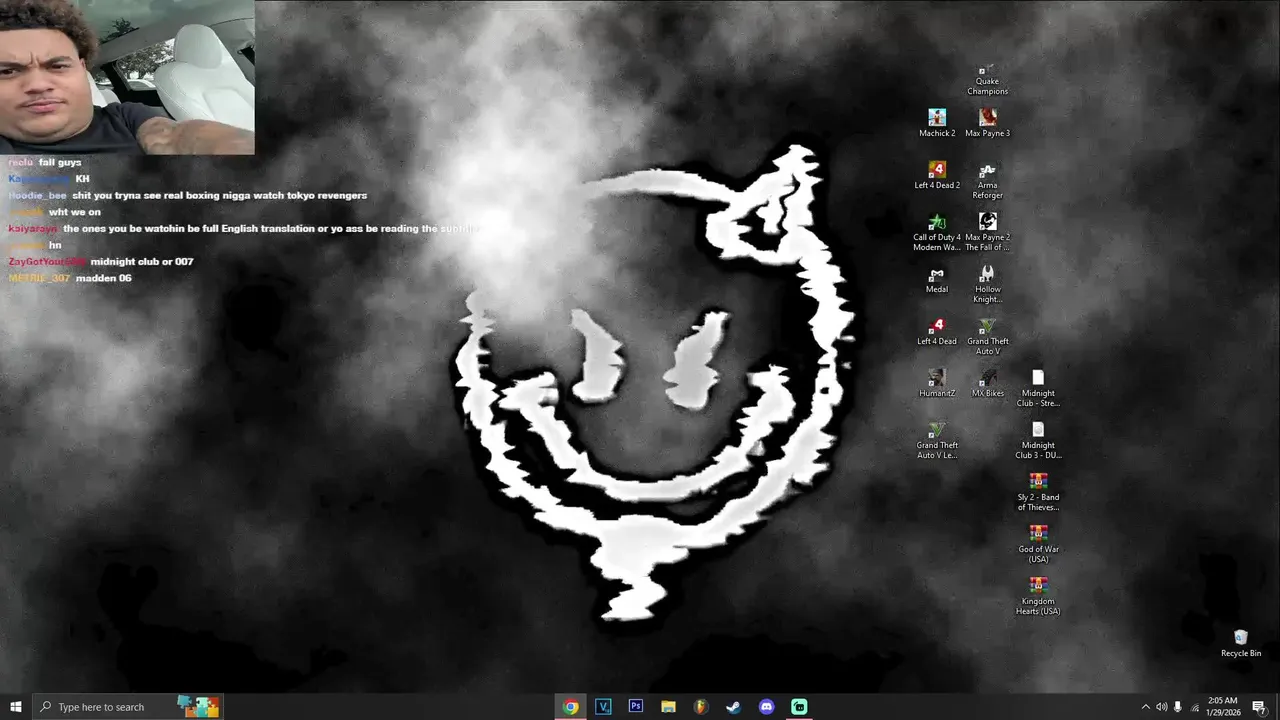Click chat message 'wht we on'
1280x720 pixels.
pos(74,212)
